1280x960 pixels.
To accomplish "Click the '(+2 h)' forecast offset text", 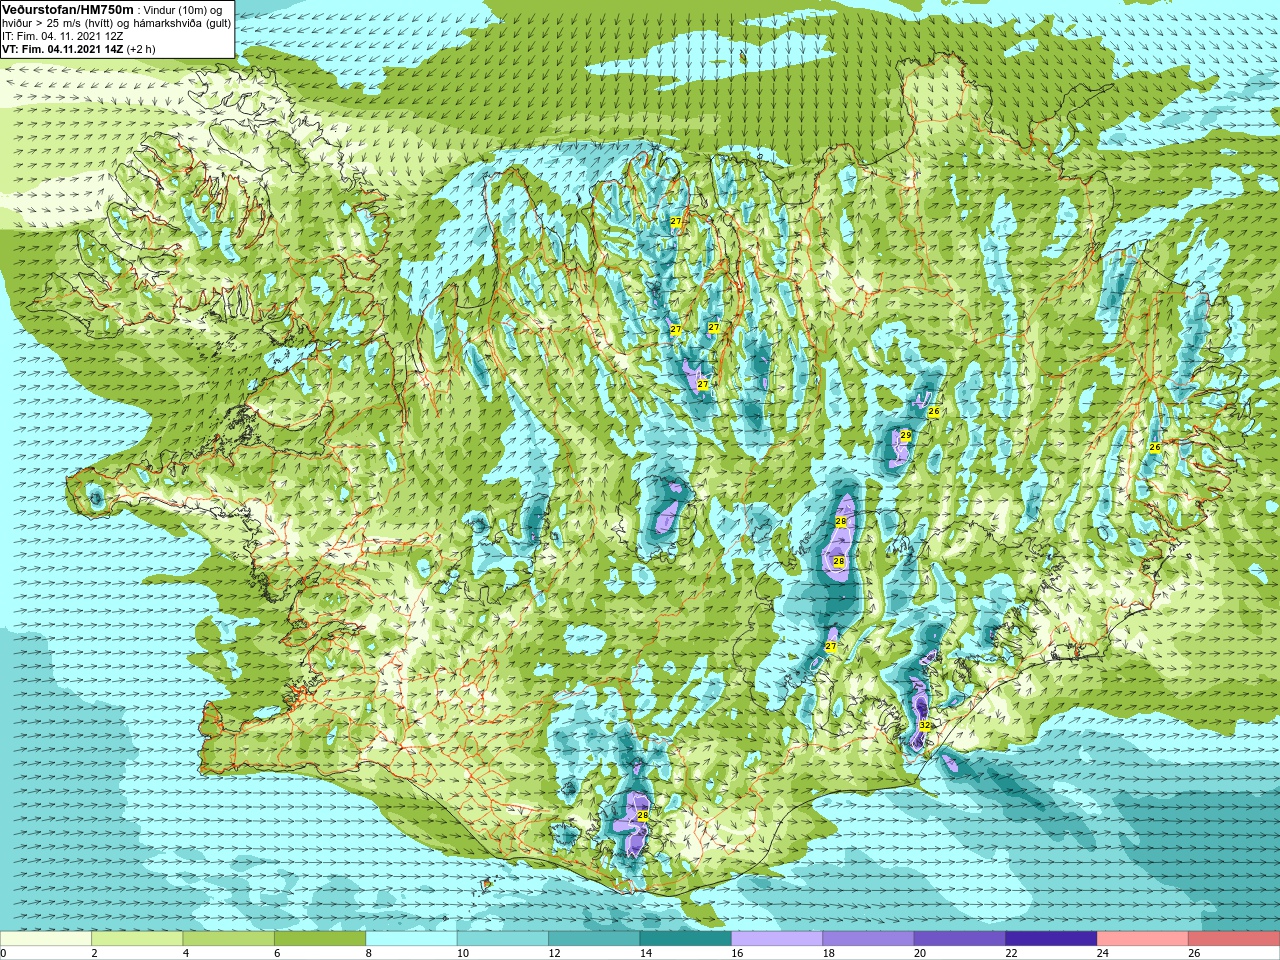I will pyautogui.click(x=141, y=48).
